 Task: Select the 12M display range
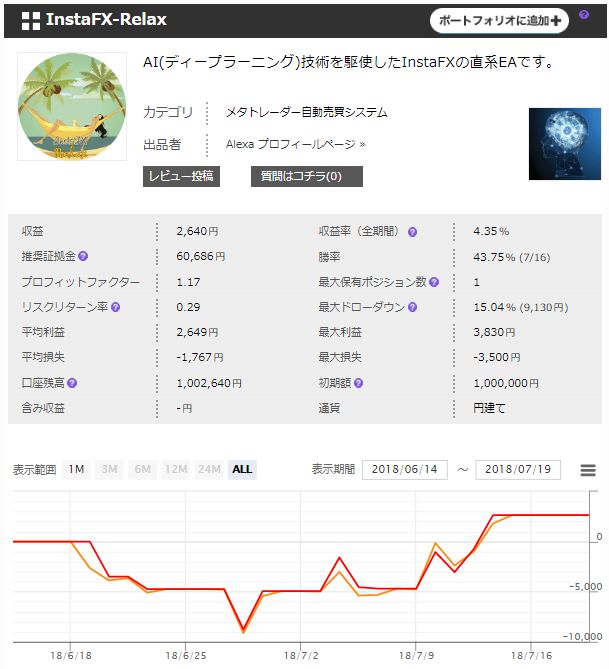[x=175, y=469]
